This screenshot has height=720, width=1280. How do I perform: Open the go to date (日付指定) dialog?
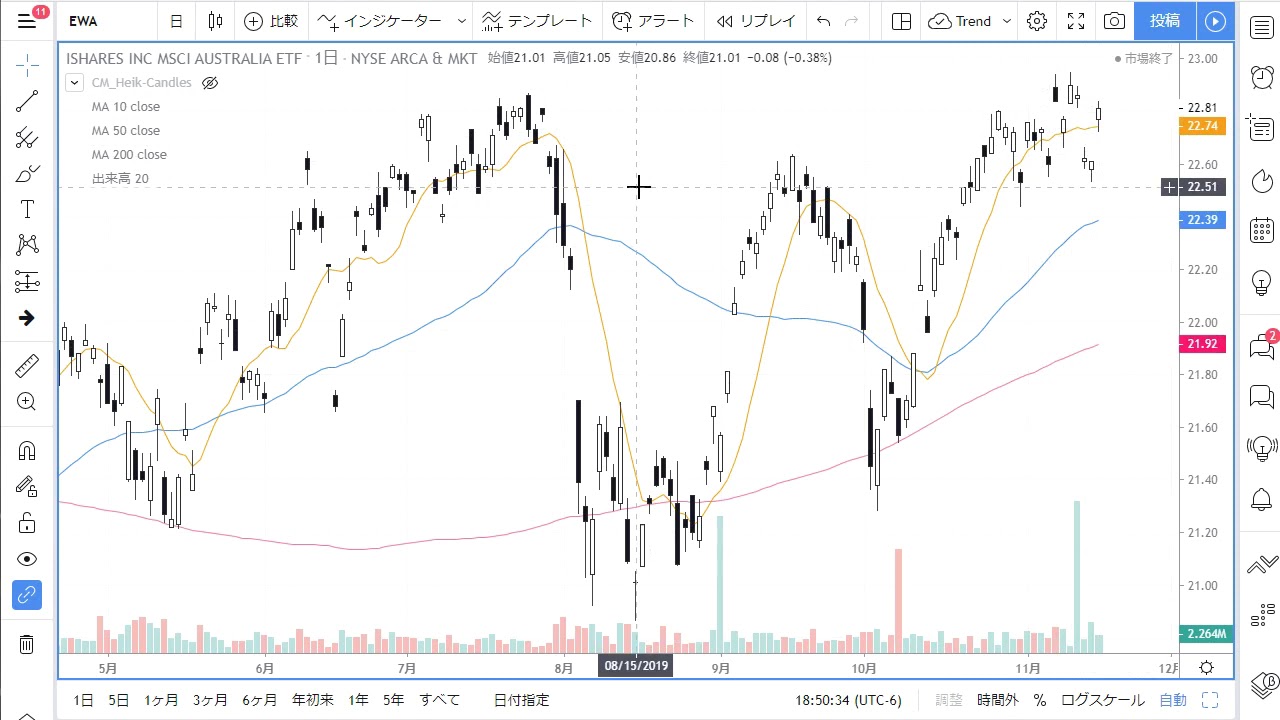(x=522, y=700)
